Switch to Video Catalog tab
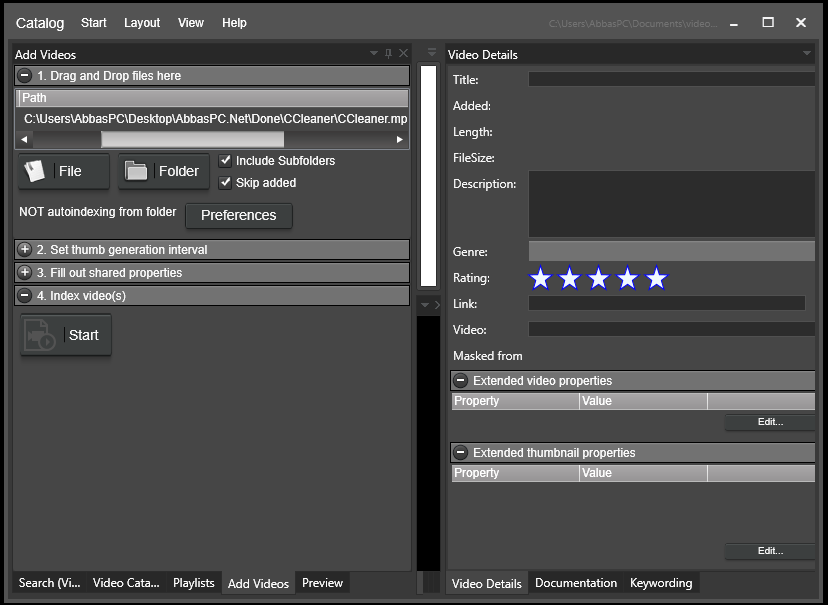 tap(126, 583)
